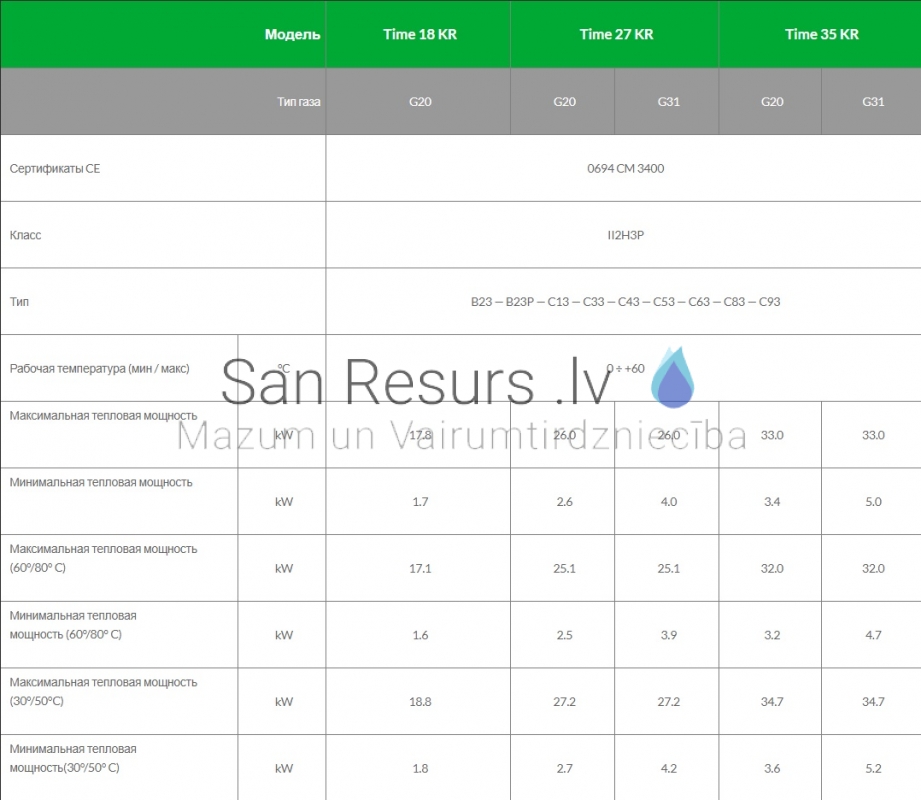This screenshot has width=921, height=800.
Task: Click kW unit in the 17.1 row
Action: (x=284, y=568)
